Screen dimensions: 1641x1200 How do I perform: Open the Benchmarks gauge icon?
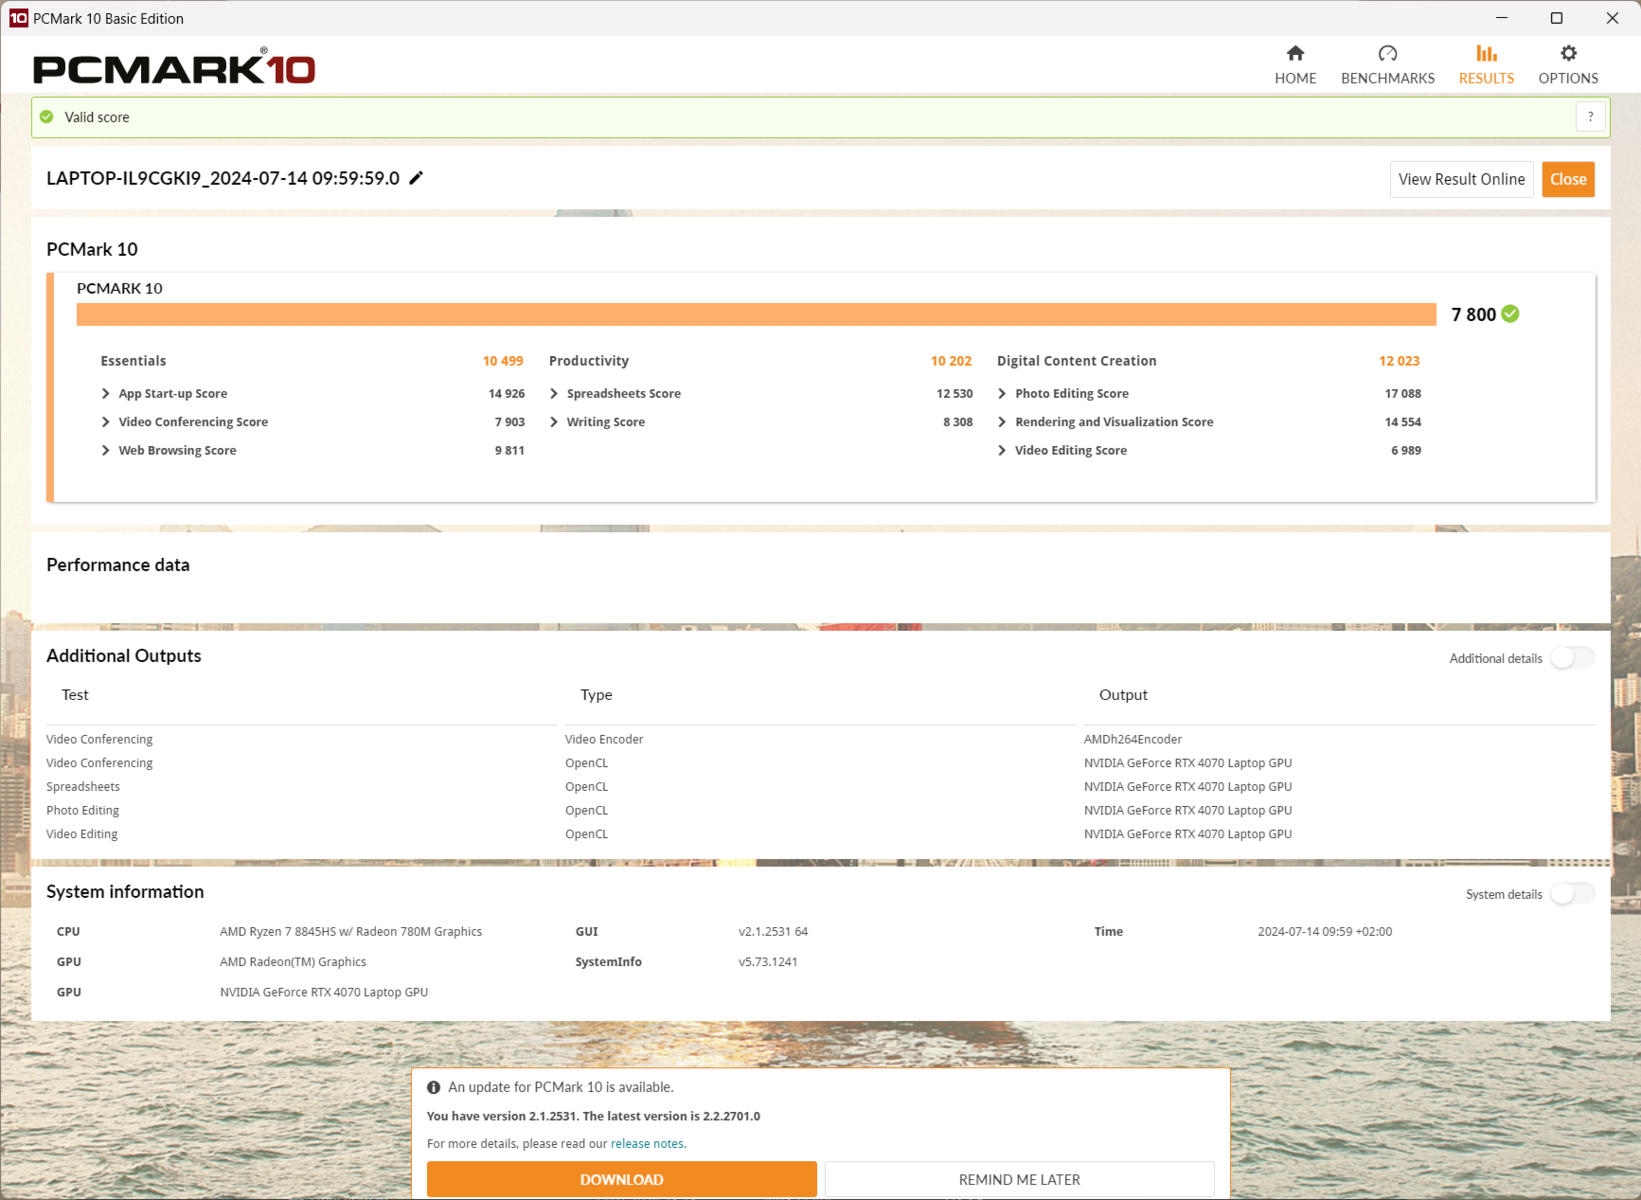(x=1387, y=54)
